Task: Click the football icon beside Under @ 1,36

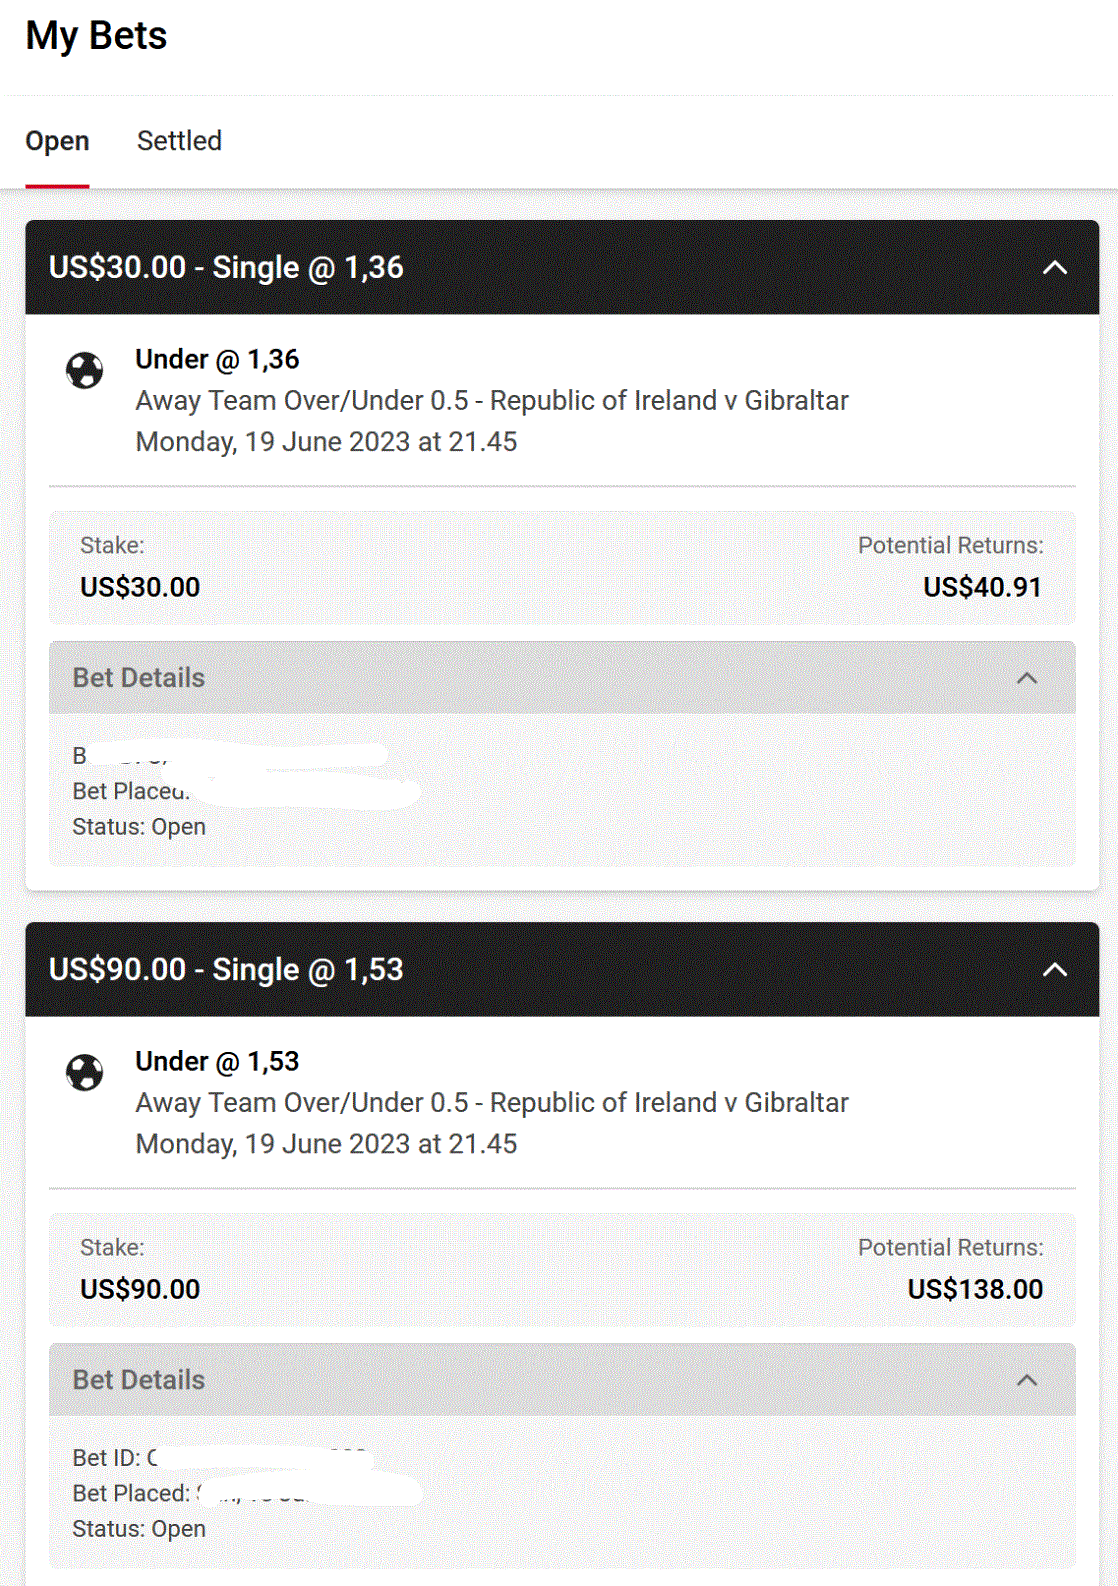Action: click(85, 370)
